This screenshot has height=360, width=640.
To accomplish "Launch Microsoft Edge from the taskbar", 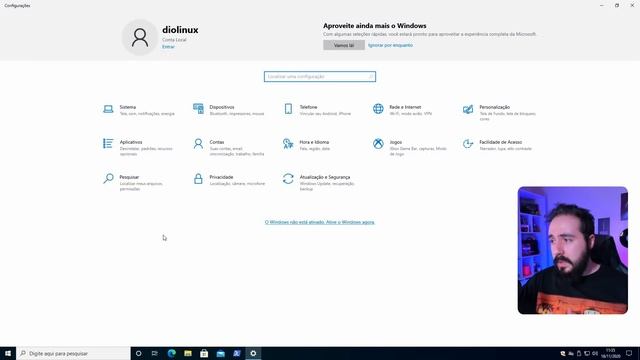I will click(x=171, y=353).
